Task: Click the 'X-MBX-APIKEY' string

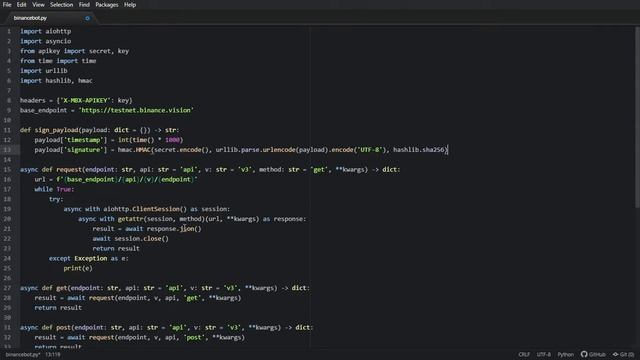Action: click(x=85, y=100)
